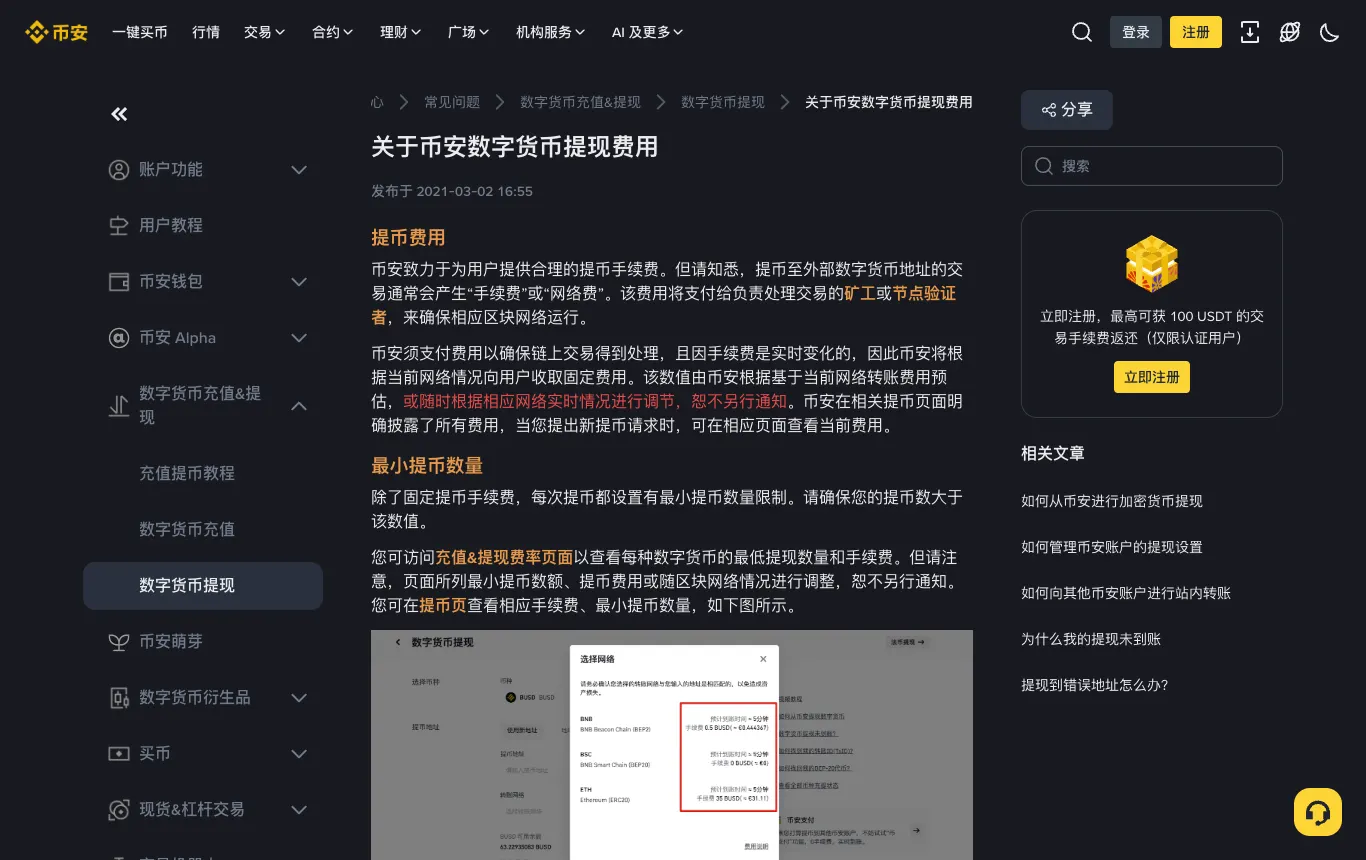Image resolution: width=1366 pixels, height=860 pixels.
Task: Open the 充值&提现费率页面 link
Action: [504, 557]
